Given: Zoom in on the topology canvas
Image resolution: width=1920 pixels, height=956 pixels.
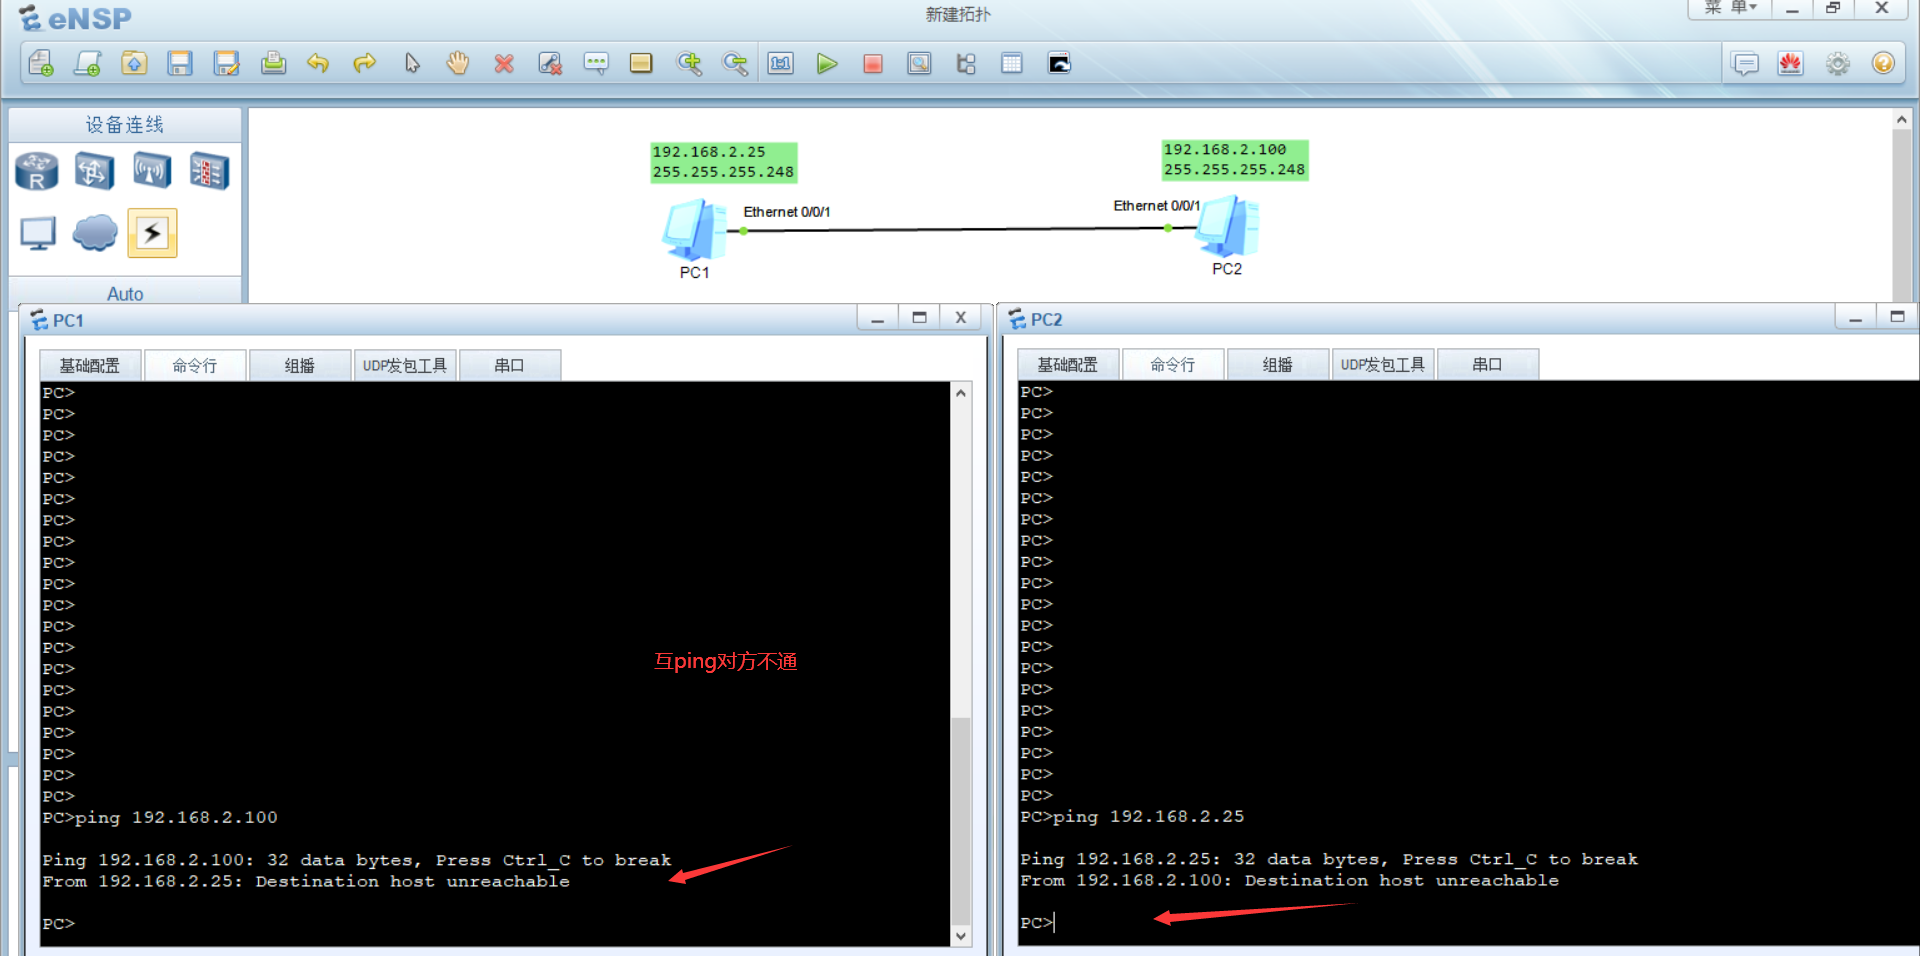Looking at the screenshot, I should (689, 64).
